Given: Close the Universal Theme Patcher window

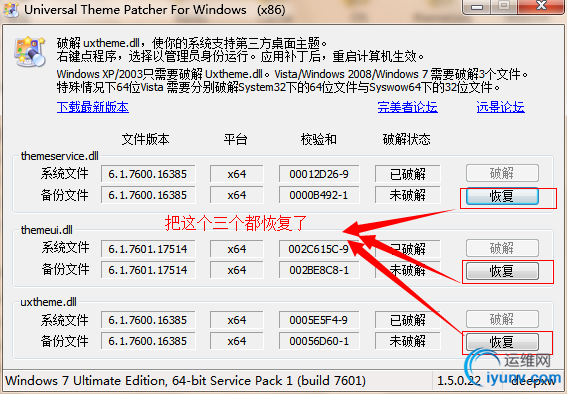Looking at the screenshot, I should 541,7.
